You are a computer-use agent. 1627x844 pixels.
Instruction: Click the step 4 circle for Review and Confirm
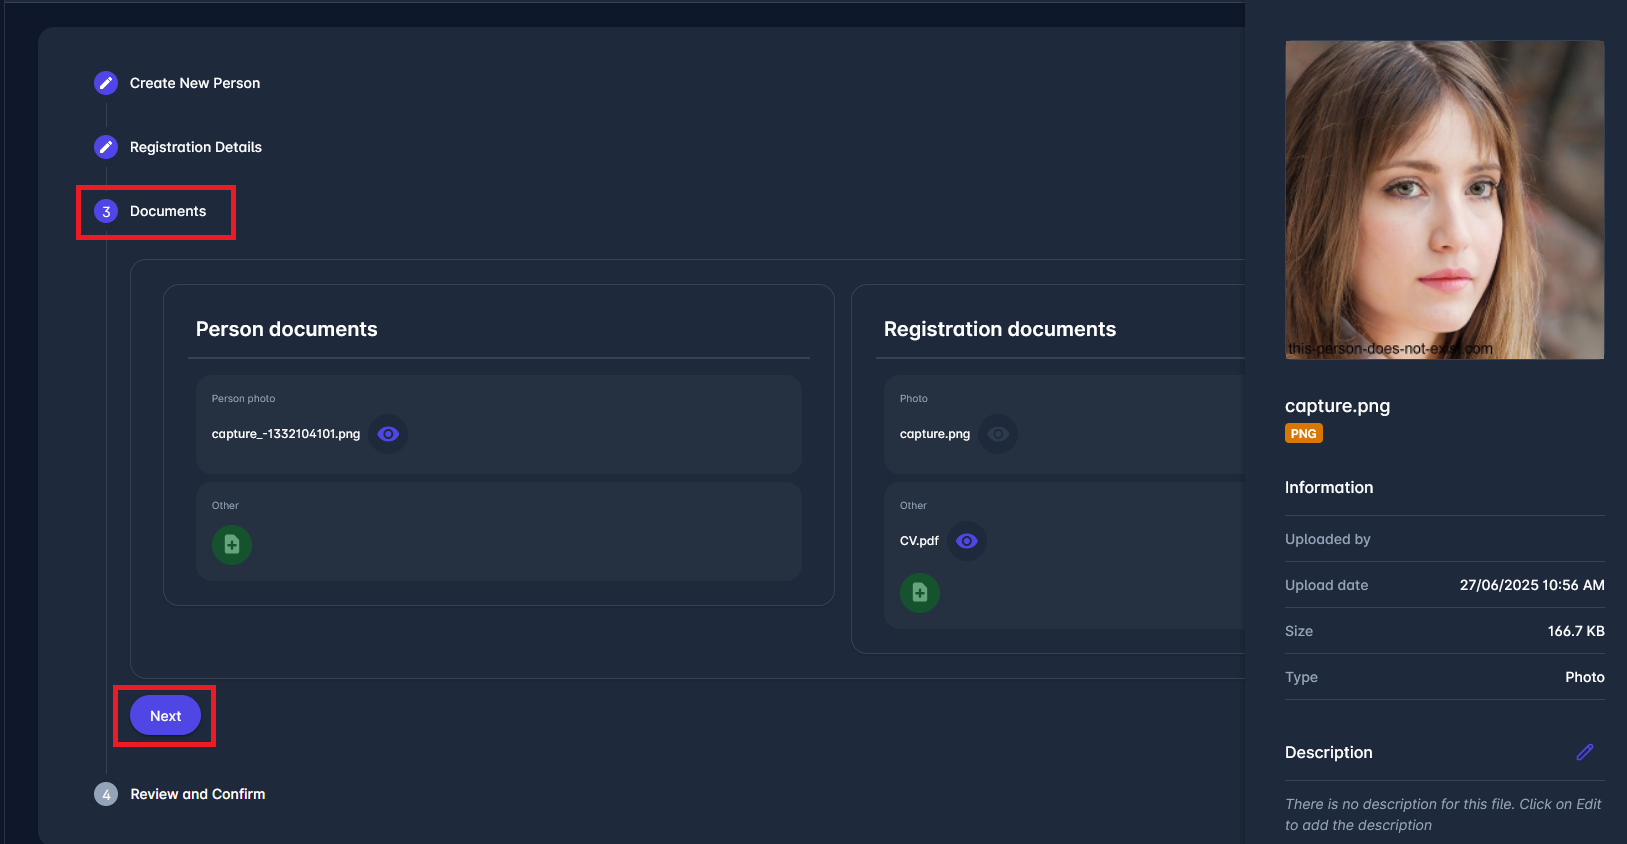point(106,794)
